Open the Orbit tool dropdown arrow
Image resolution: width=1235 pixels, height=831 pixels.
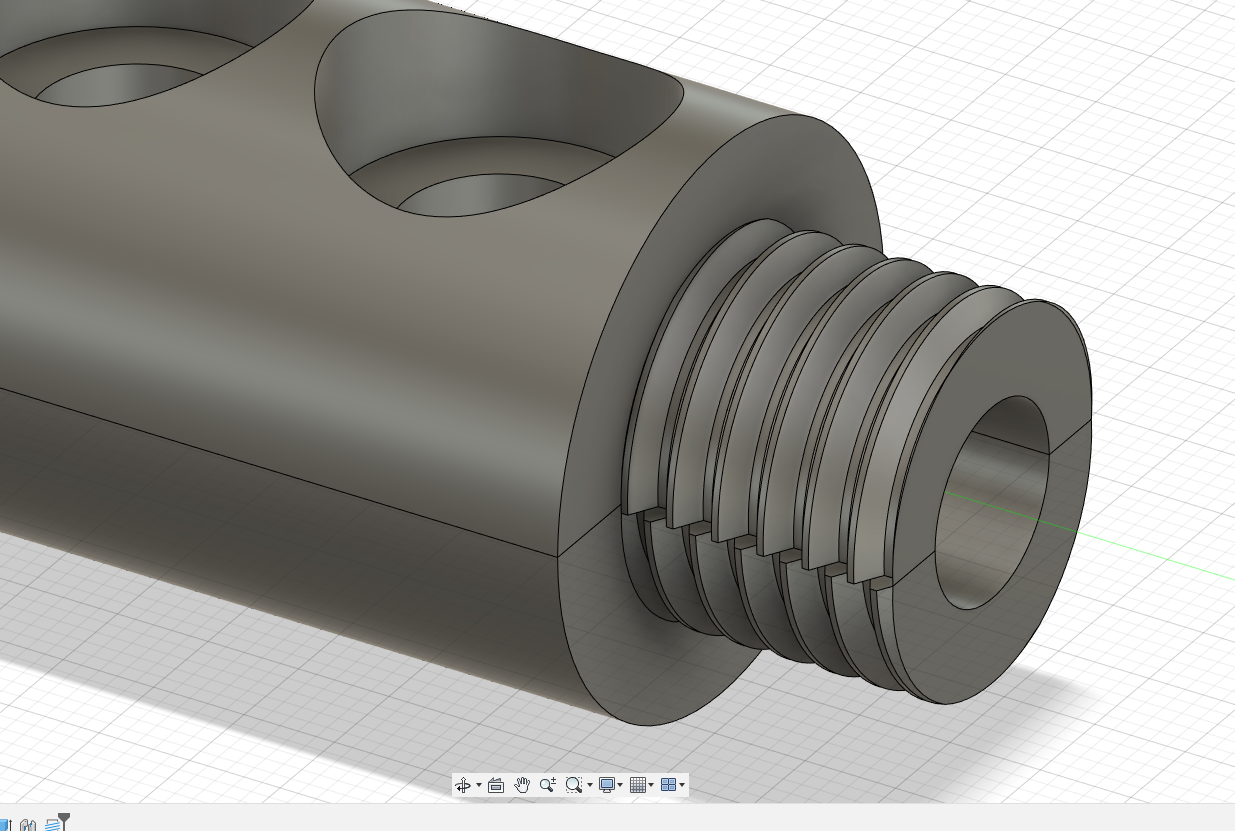pyautogui.click(x=479, y=785)
